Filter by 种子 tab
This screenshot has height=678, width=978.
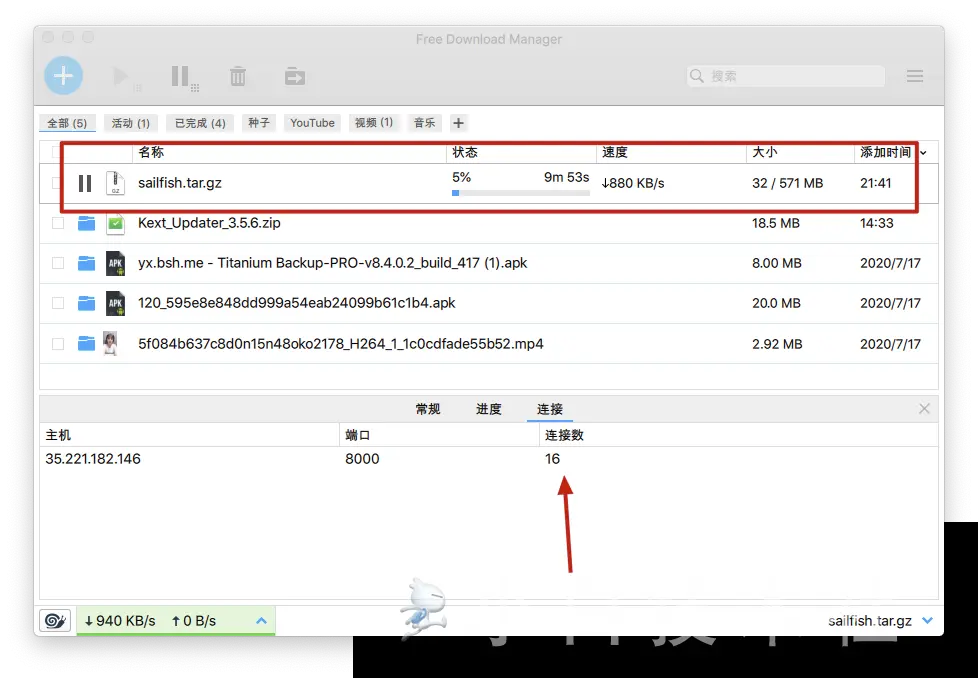(259, 123)
